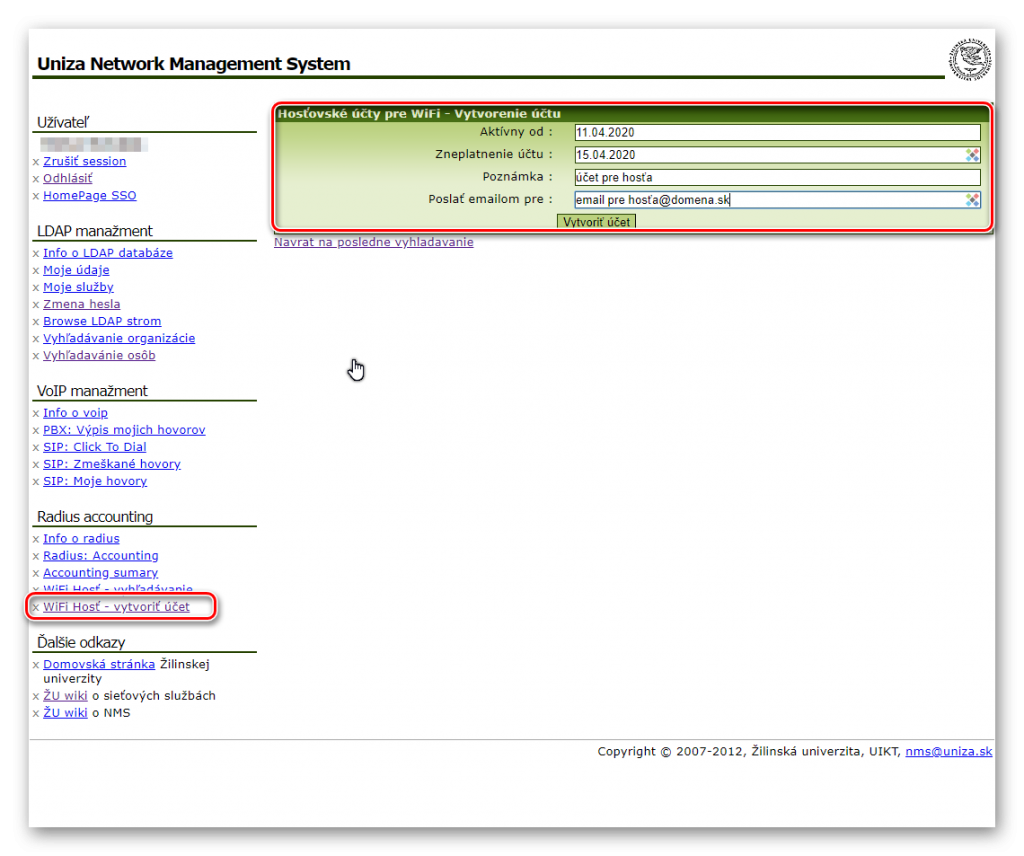Click the Ďalšie odkazy section heading
Viewport: 1024px width, 856px height.
point(81,642)
